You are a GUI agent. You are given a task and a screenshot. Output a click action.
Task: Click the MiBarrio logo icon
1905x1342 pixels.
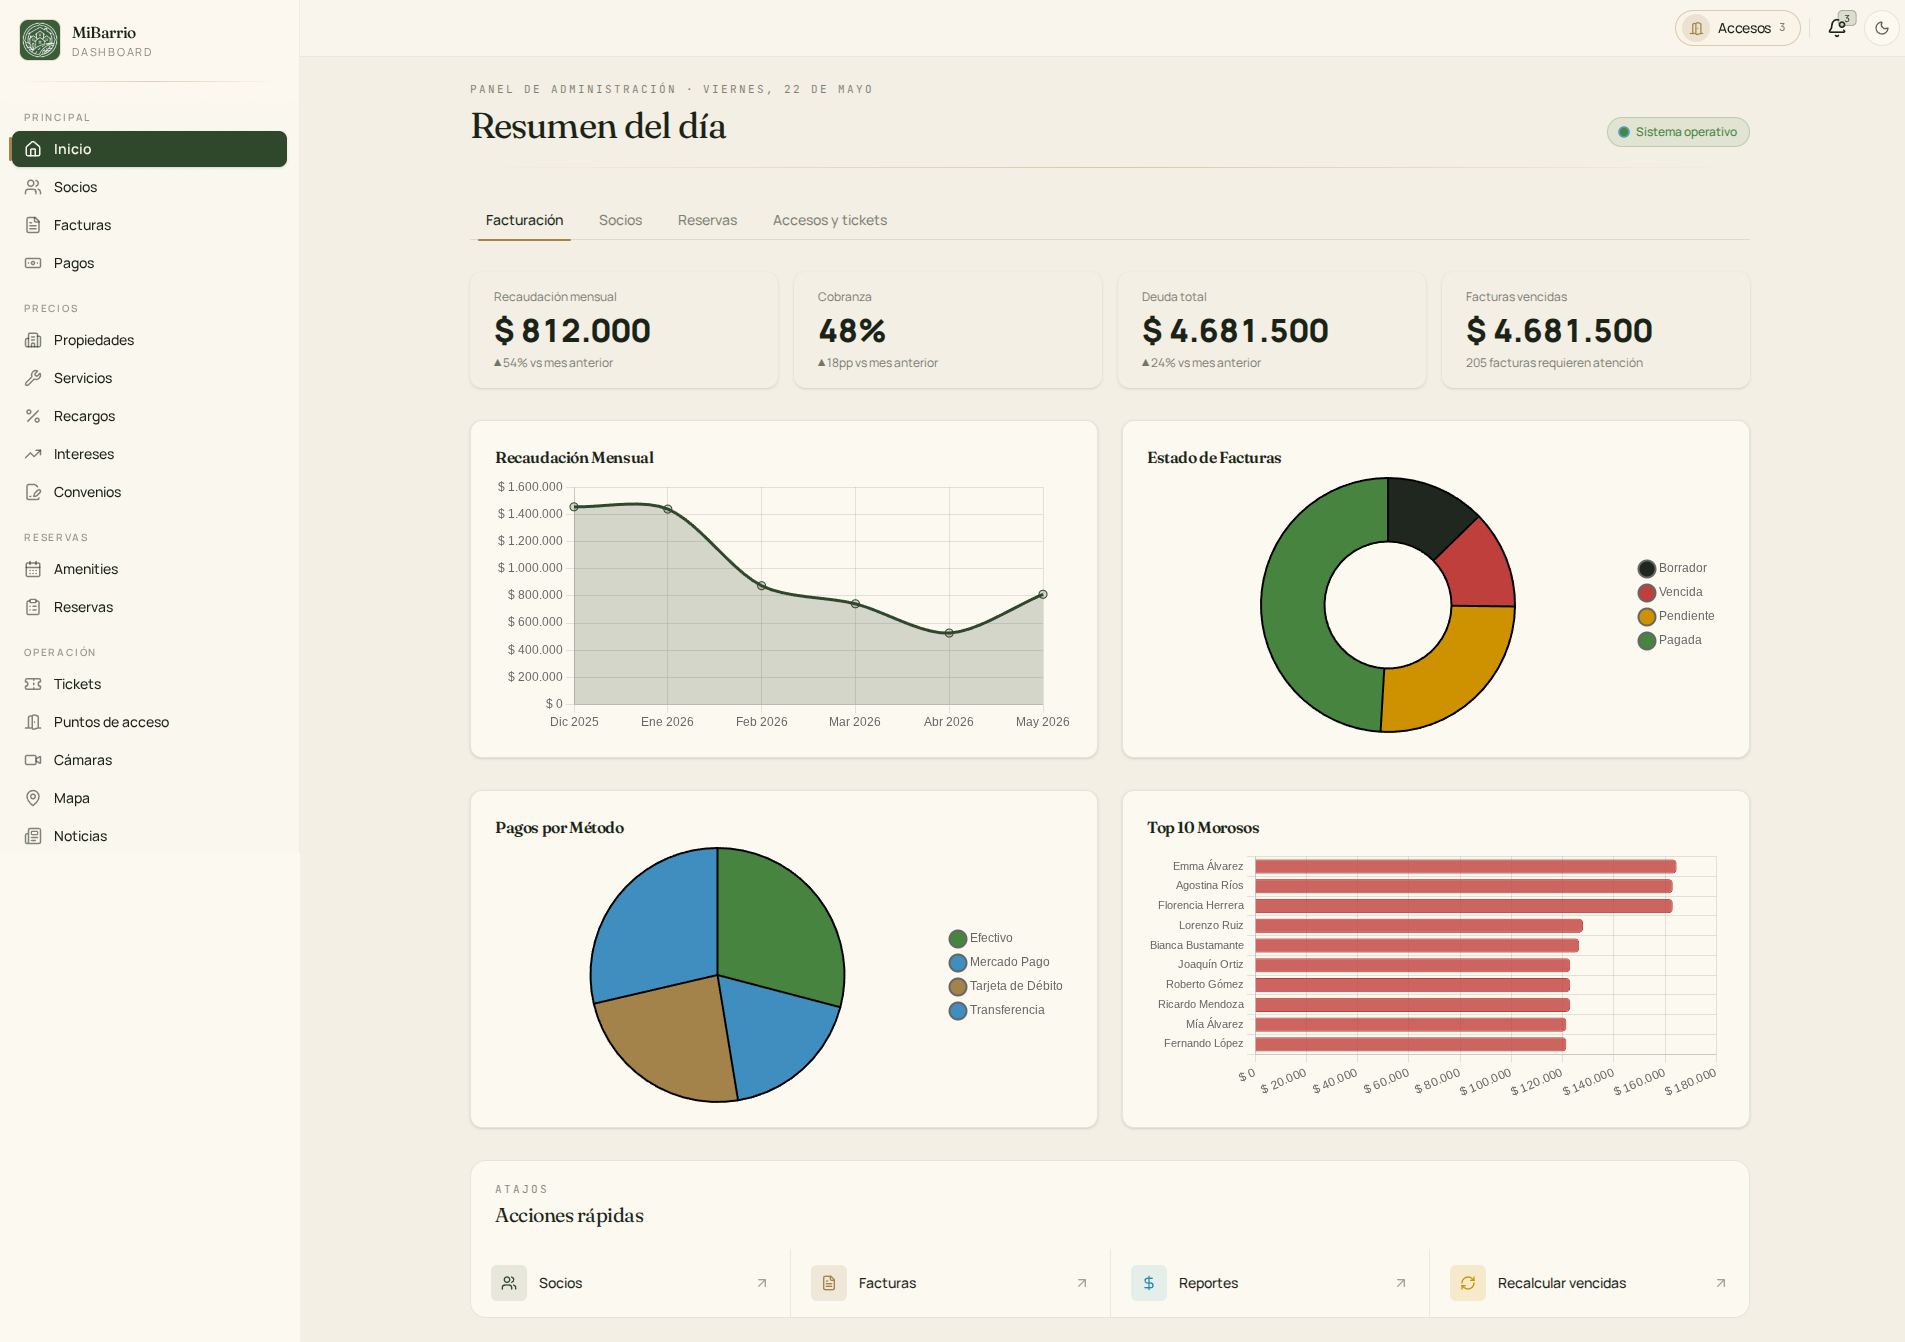click(40, 40)
